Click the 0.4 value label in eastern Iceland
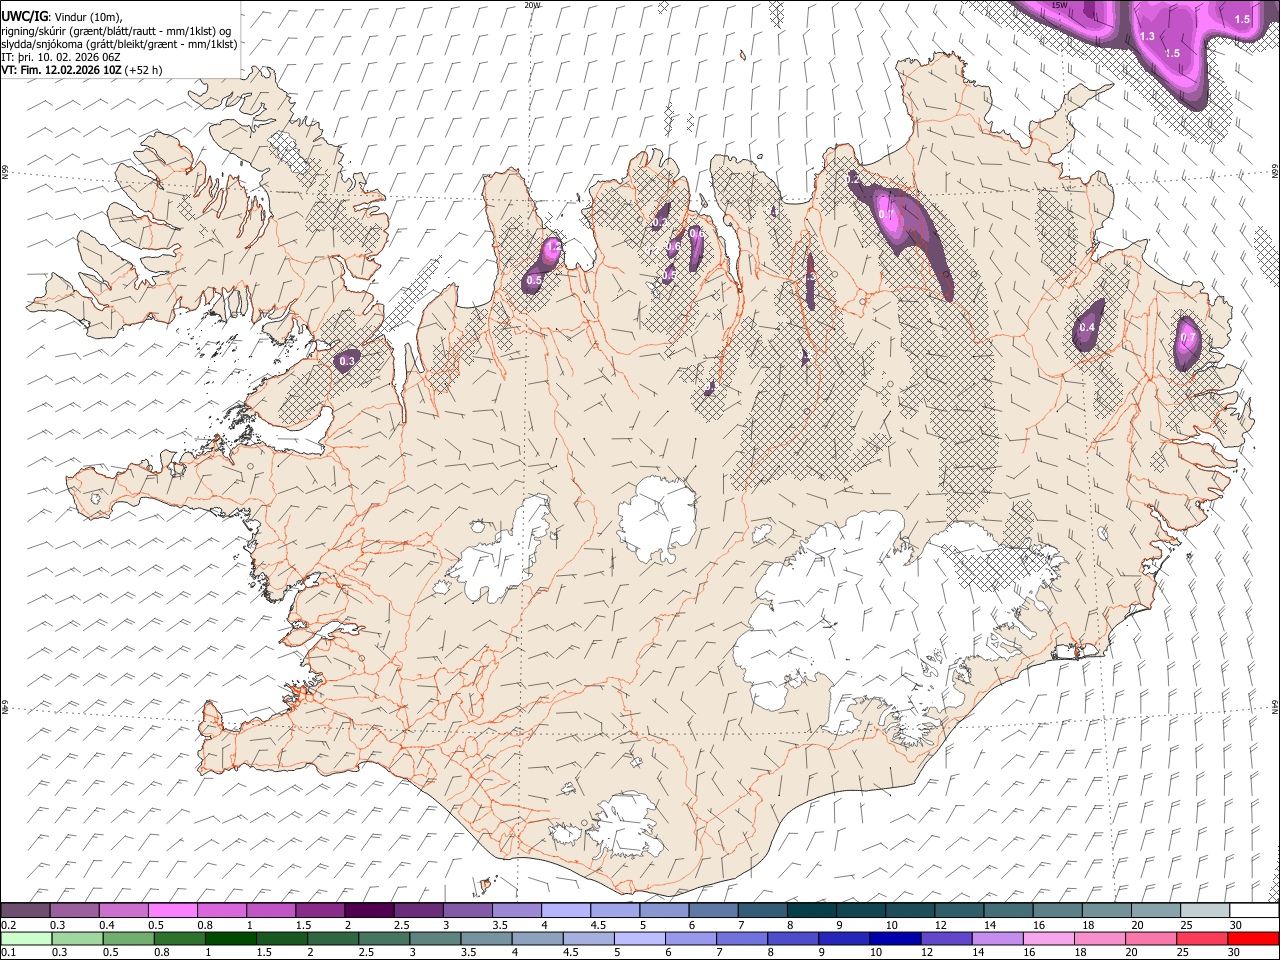1280x960 pixels. (x=1088, y=328)
